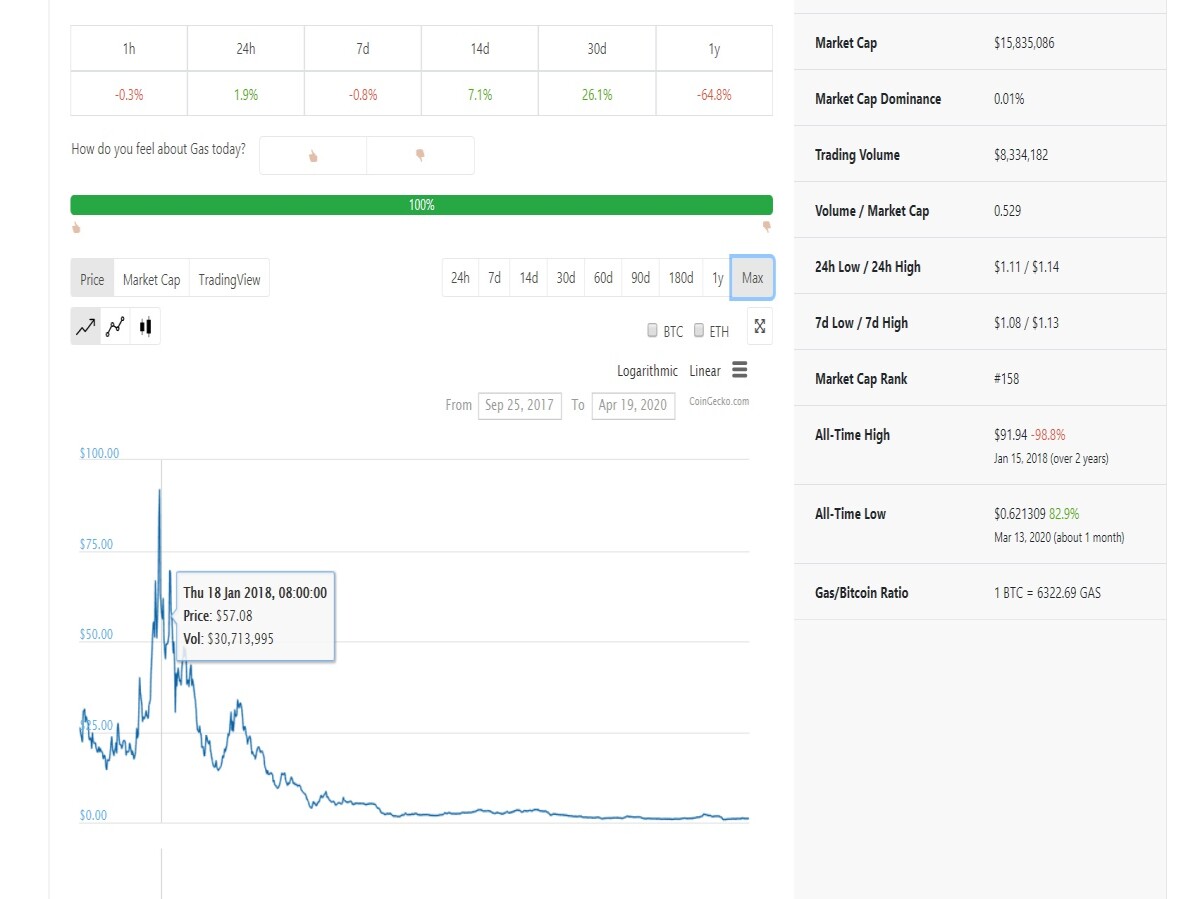Click the 24h change value 1.9%
This screenshot has width=1200, height=899.
246,95
